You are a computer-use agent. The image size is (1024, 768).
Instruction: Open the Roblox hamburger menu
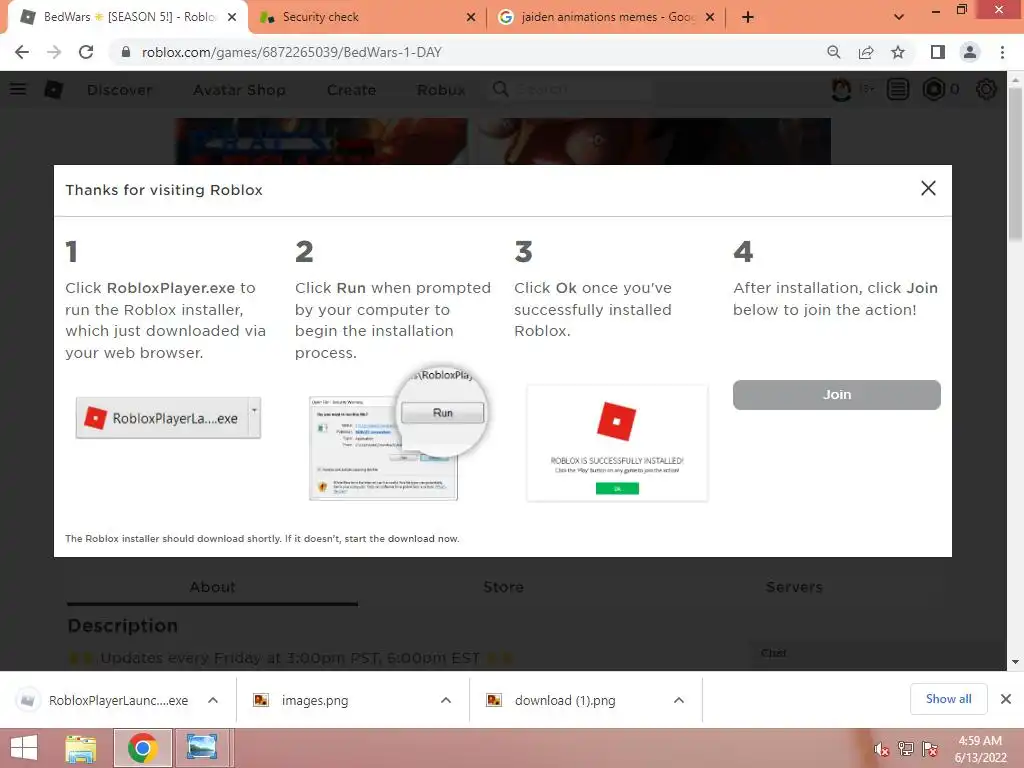pyautogui.click(x=18, y=89)
